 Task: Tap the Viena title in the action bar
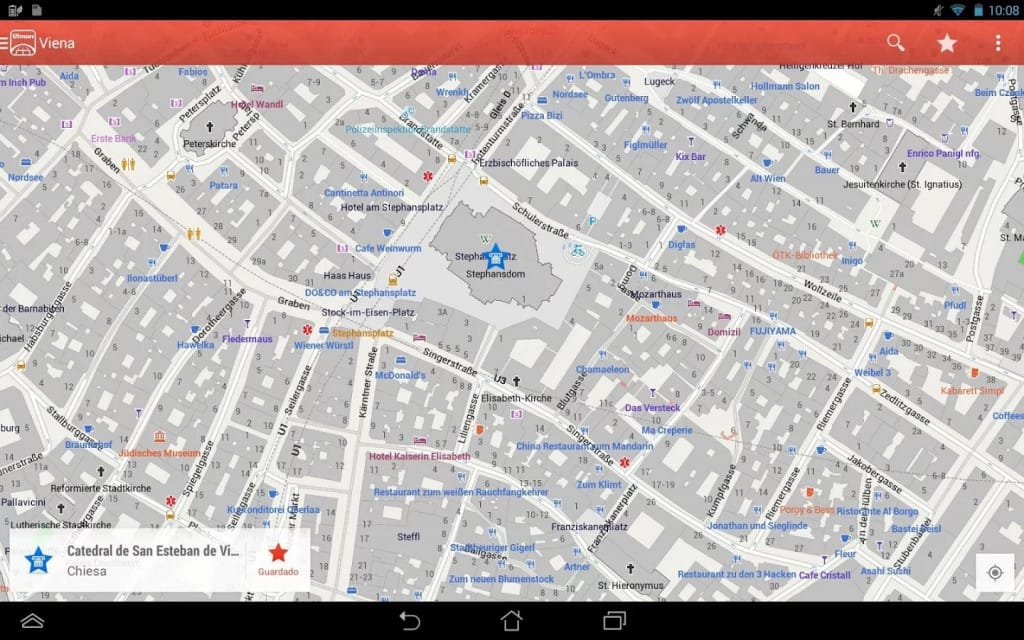[x=57, y=42]
